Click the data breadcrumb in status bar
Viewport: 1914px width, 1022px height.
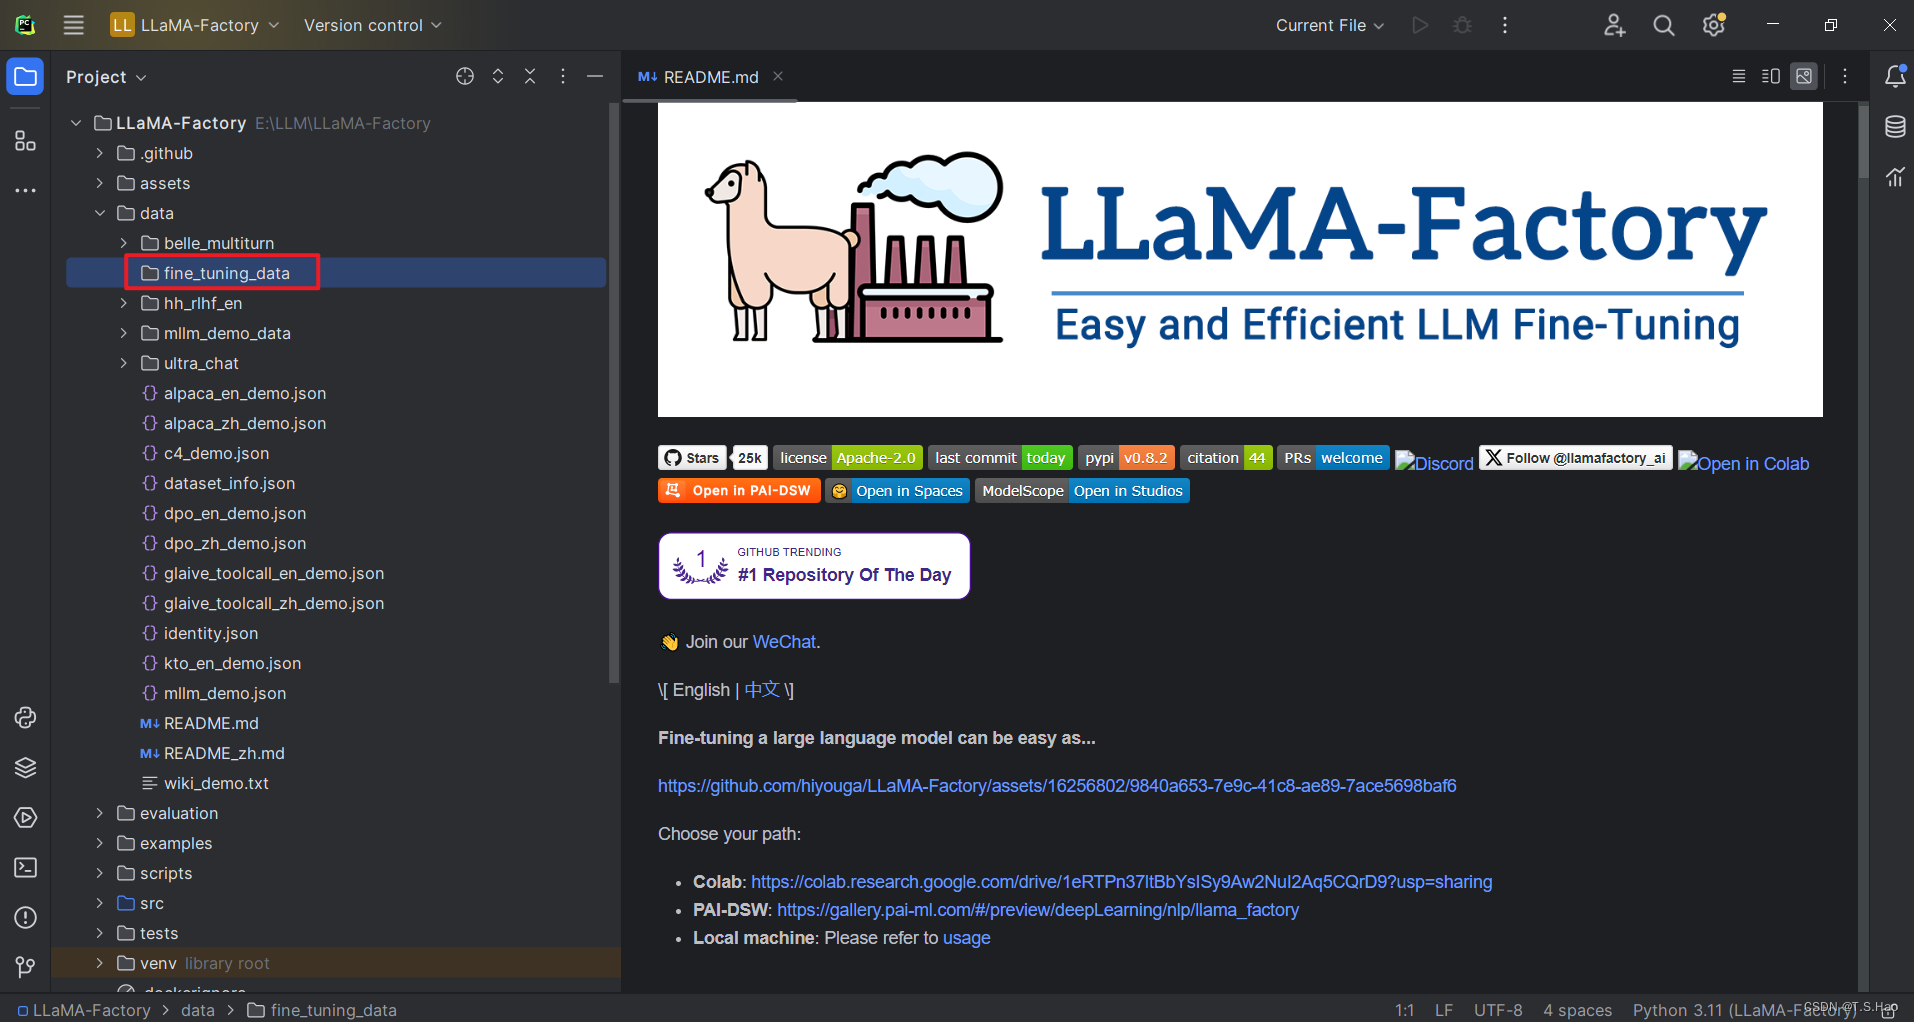coord(198,1010)
